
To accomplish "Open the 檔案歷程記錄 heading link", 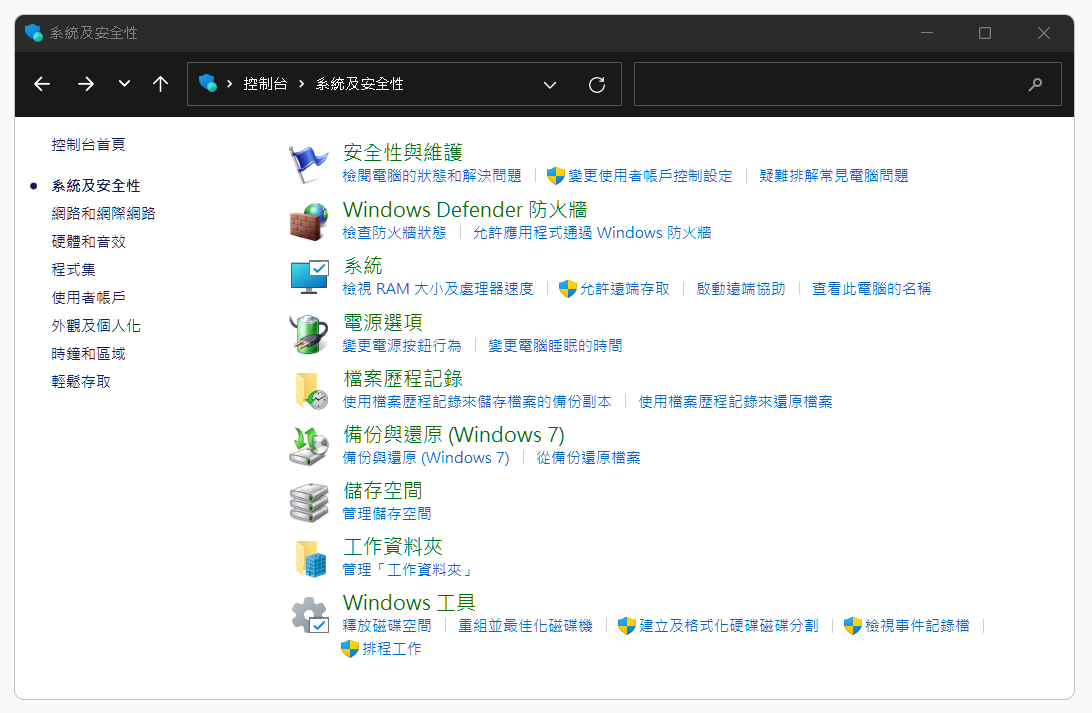I will [x=403, y=378].
